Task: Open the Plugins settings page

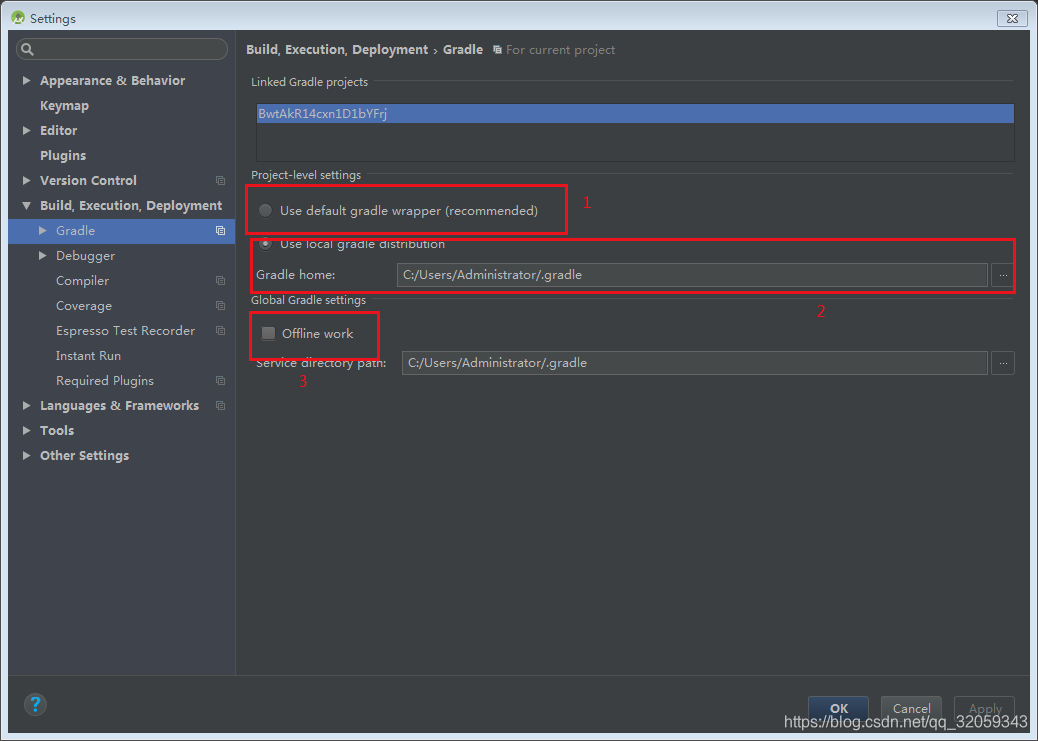Action: click(63, 156)
